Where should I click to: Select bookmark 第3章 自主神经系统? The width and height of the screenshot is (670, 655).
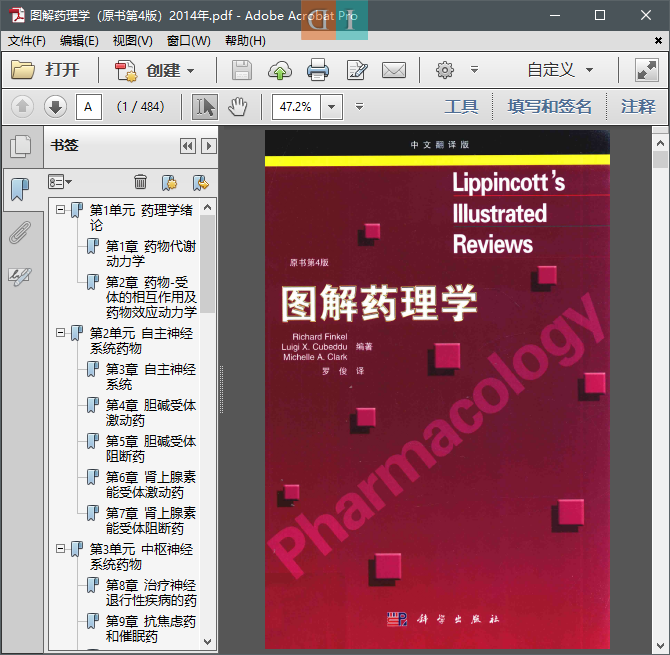(x=150, y=377)
